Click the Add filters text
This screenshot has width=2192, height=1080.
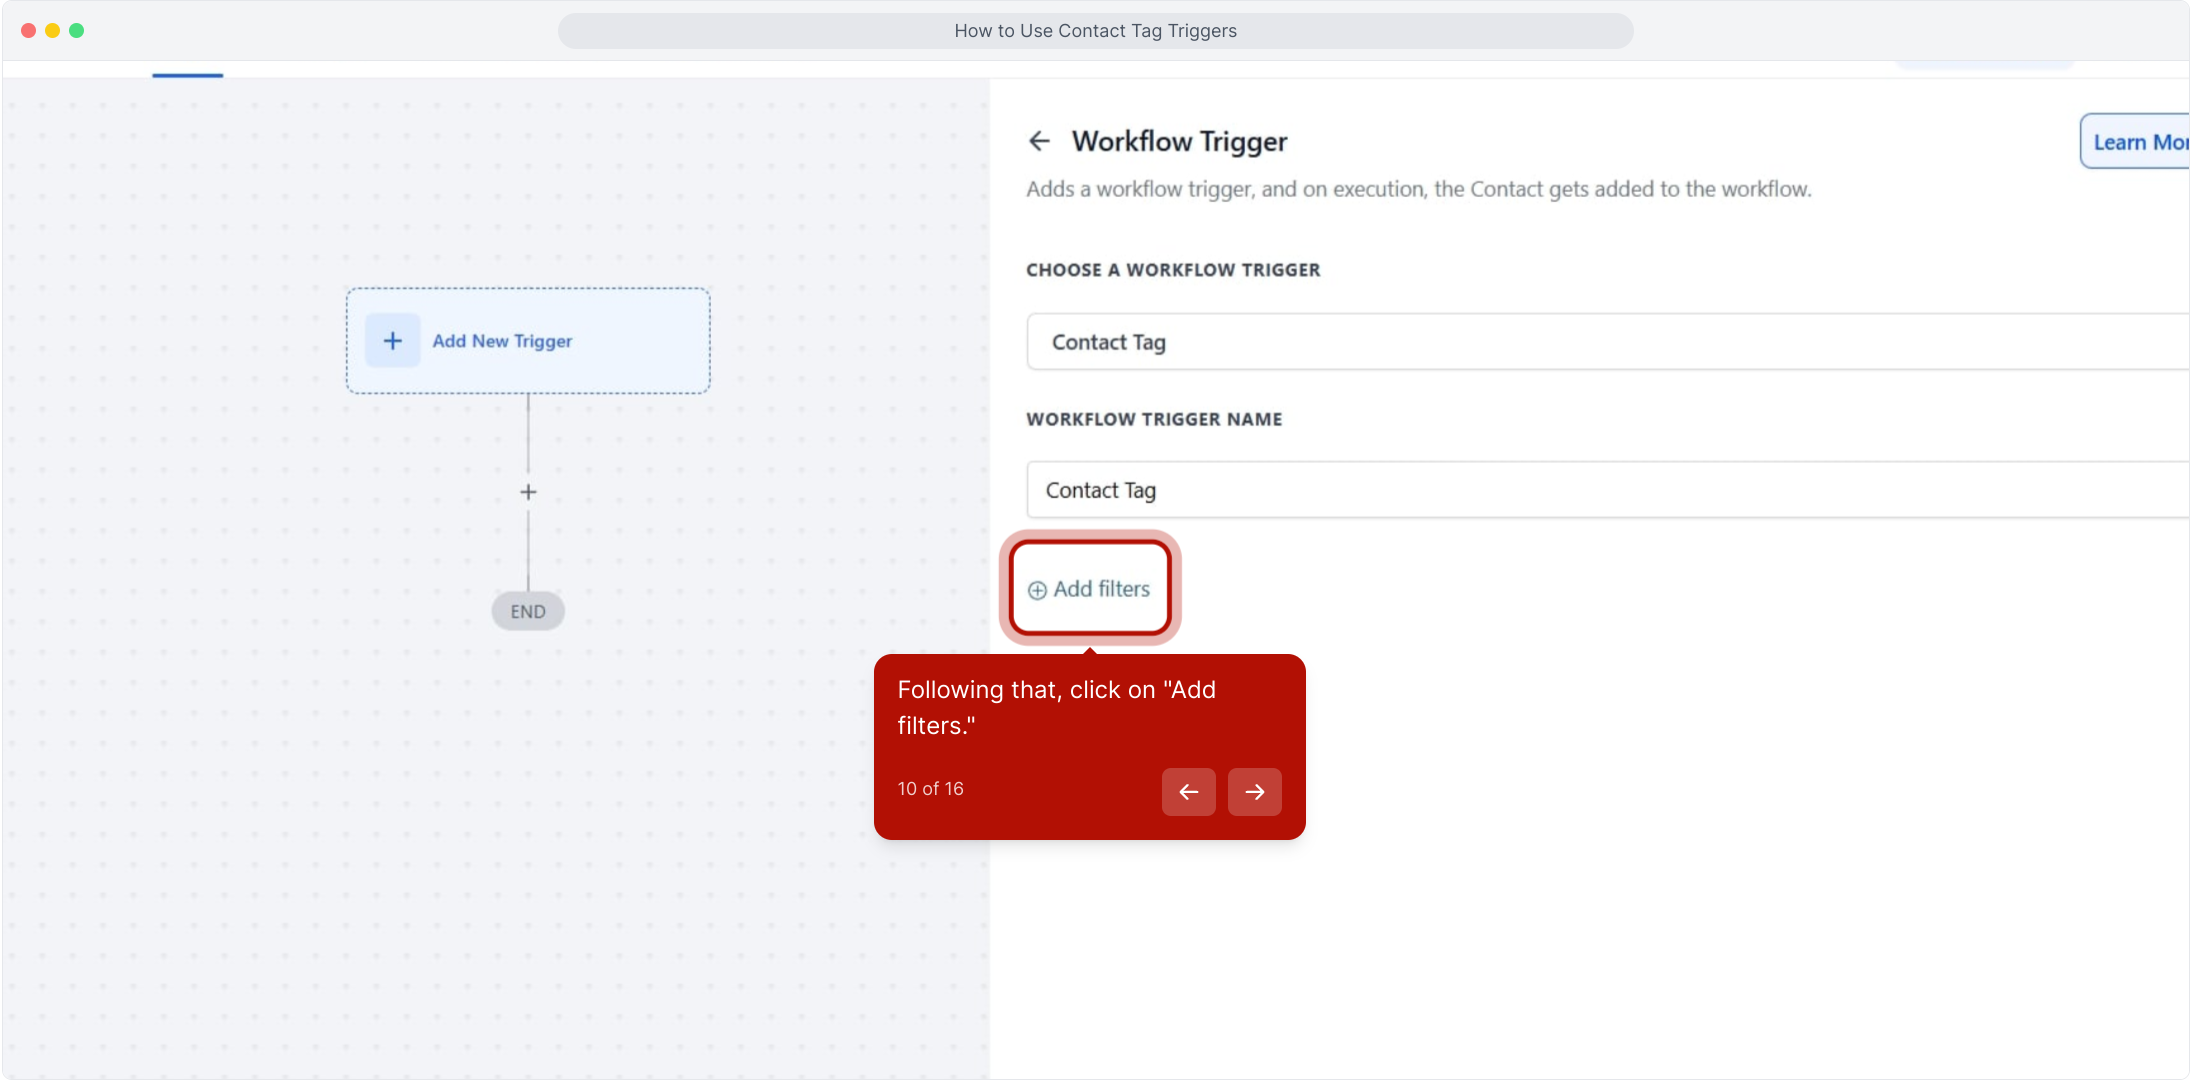[1101, 589]
